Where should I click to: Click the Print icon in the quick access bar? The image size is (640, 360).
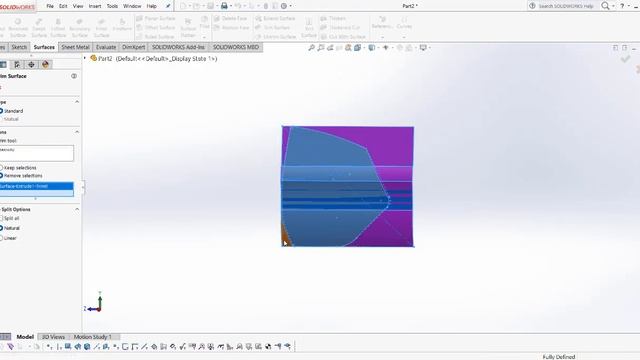click(x=224, y=6)
